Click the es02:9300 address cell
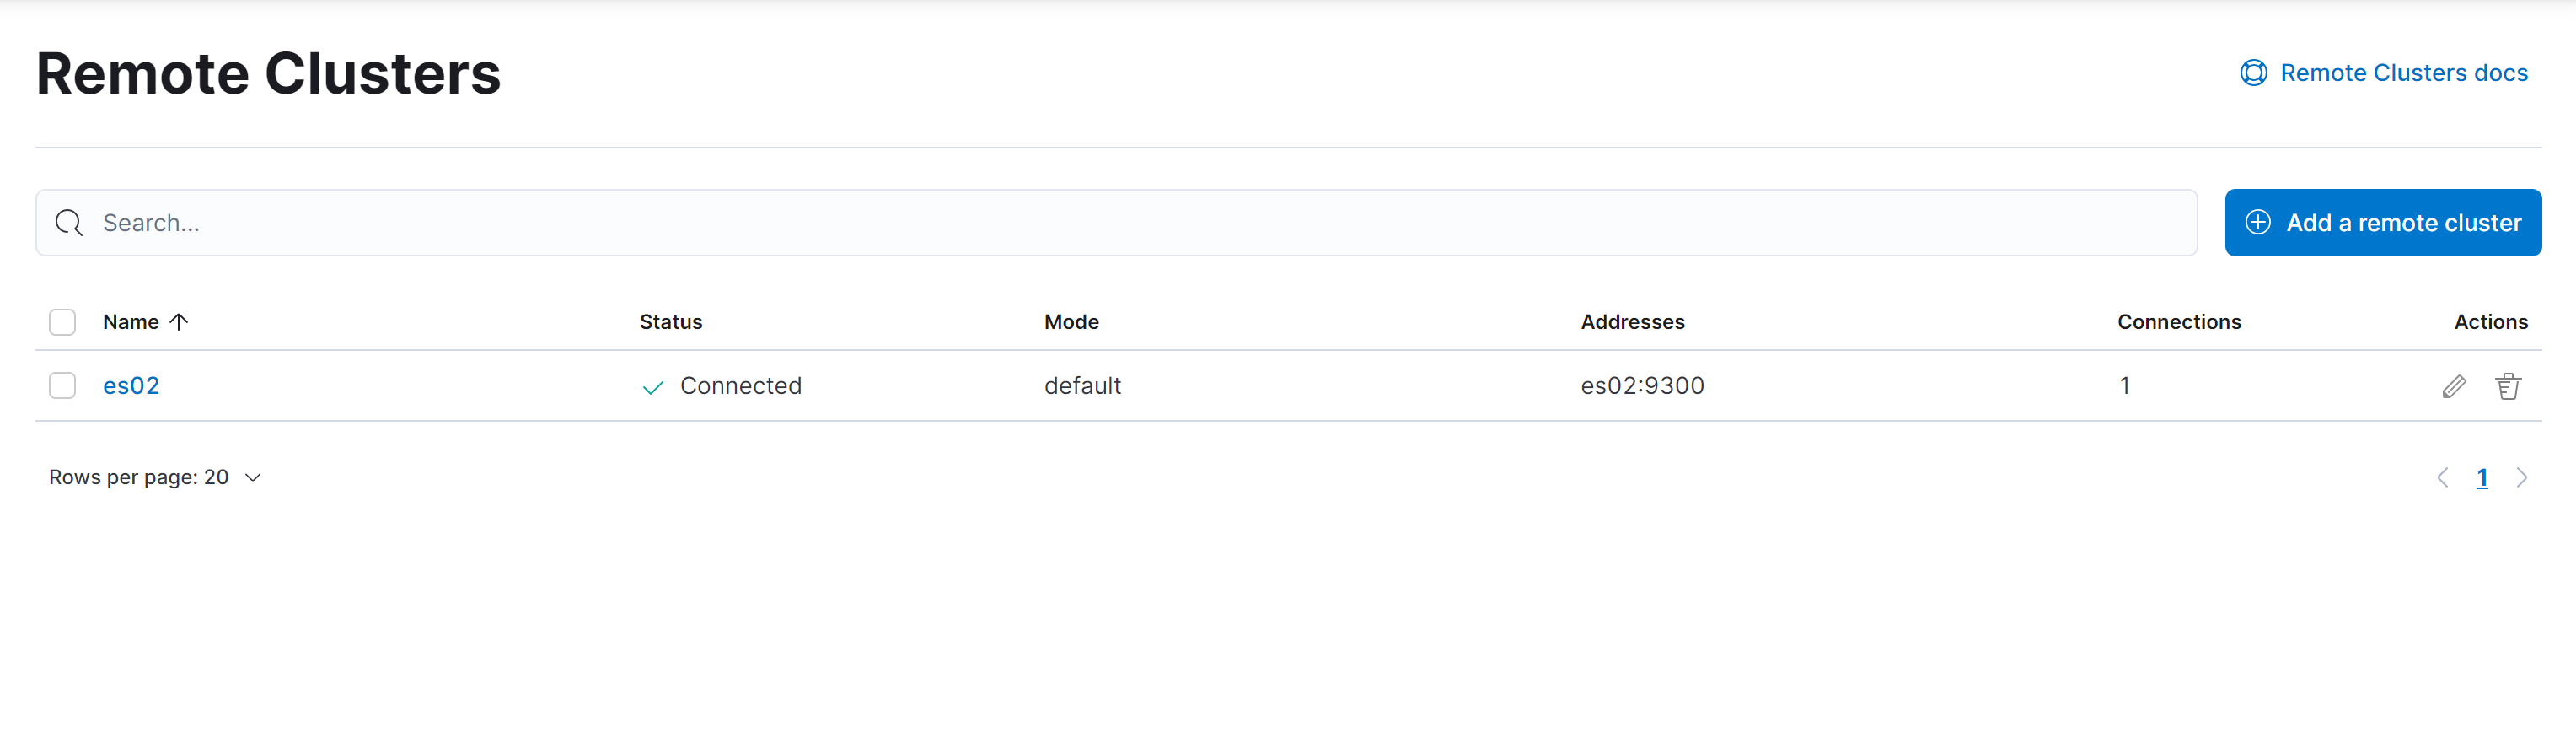 pyautogui.click(x=1642, y=386)
